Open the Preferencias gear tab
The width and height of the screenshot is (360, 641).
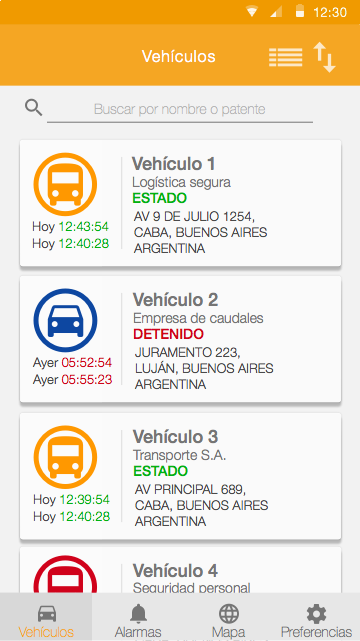316,617
